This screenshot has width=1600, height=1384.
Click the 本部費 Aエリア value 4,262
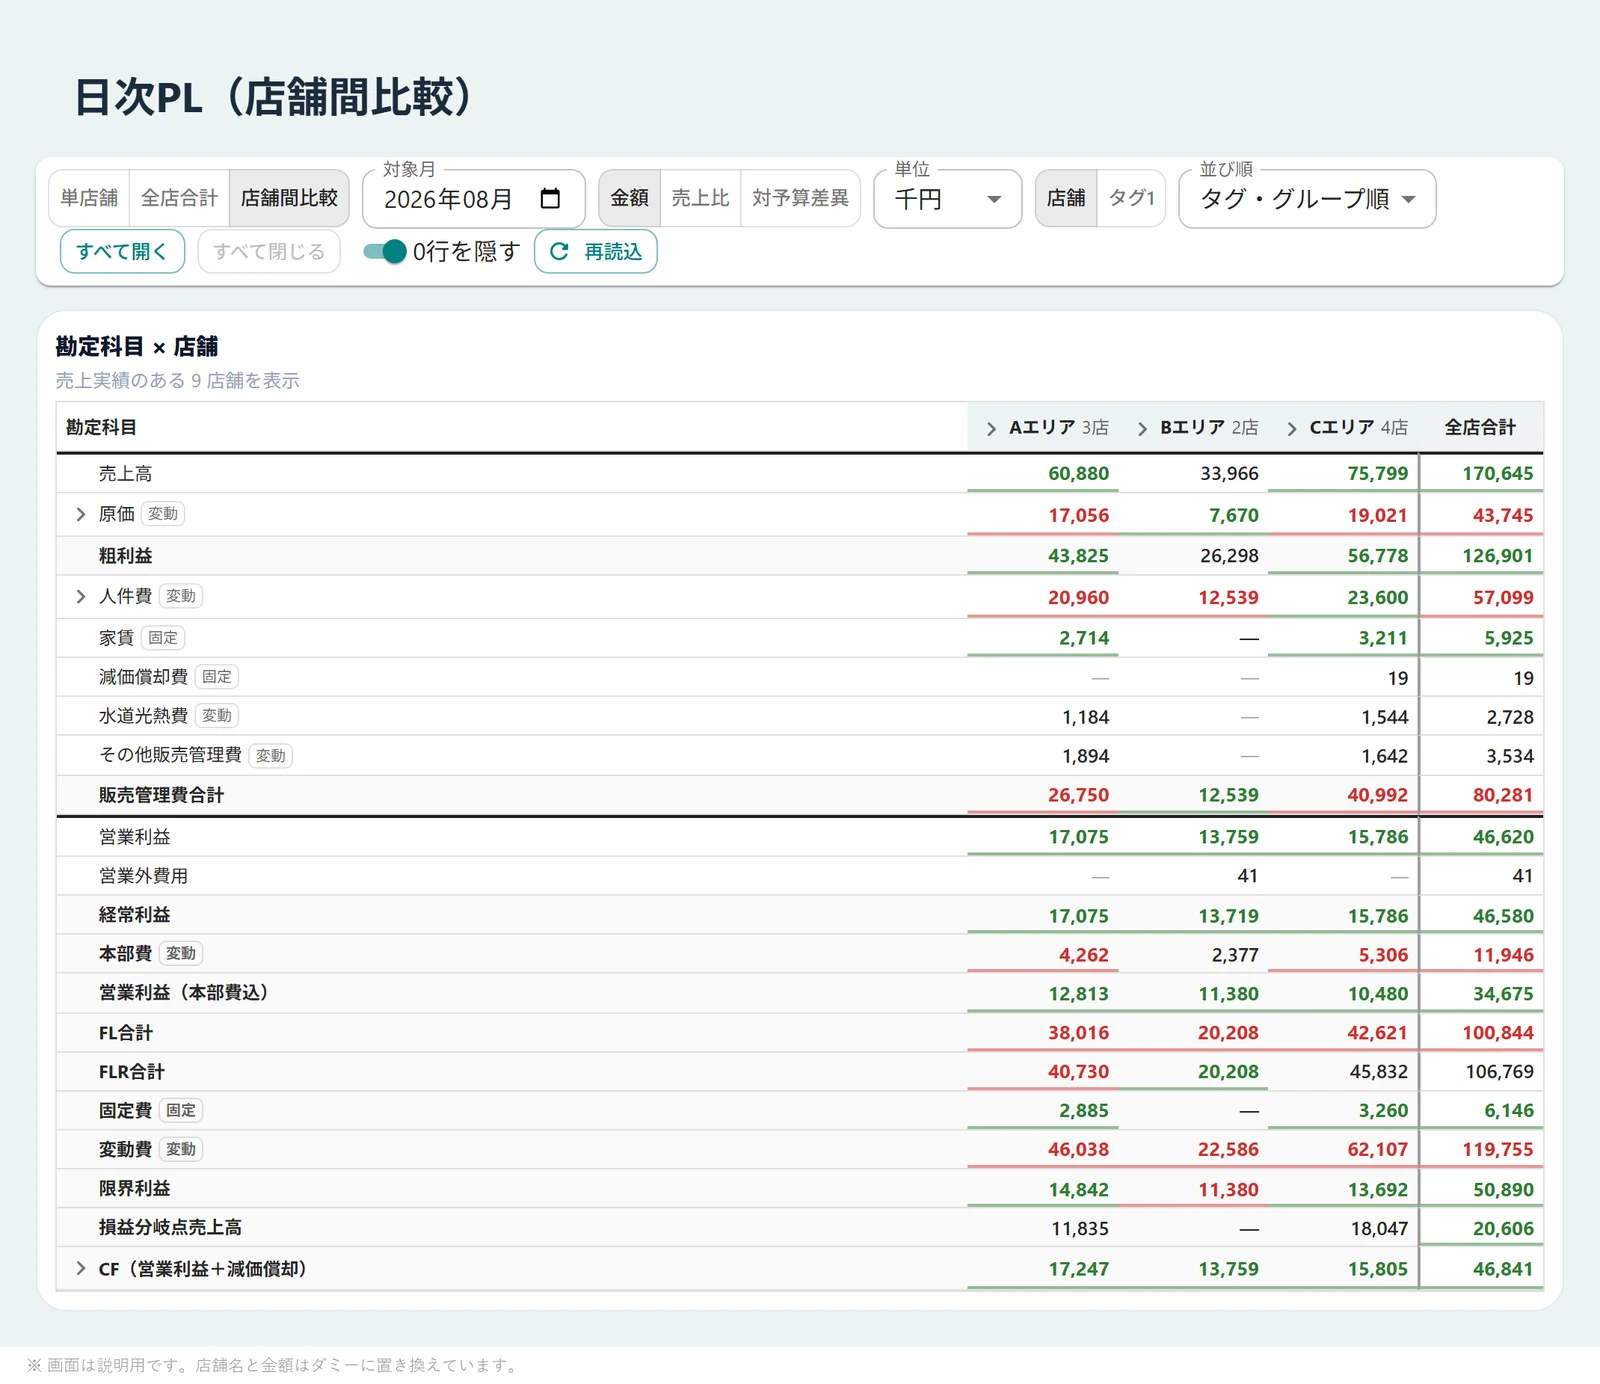coord(1084,955)
